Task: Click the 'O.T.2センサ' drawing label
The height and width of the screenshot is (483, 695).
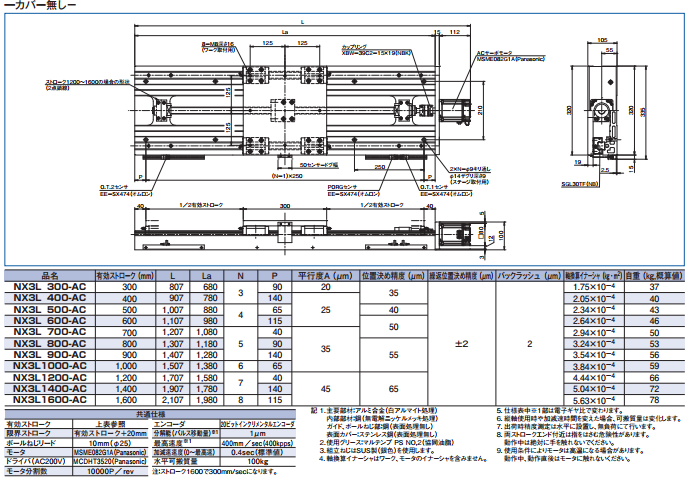Action: pos(116,187)
